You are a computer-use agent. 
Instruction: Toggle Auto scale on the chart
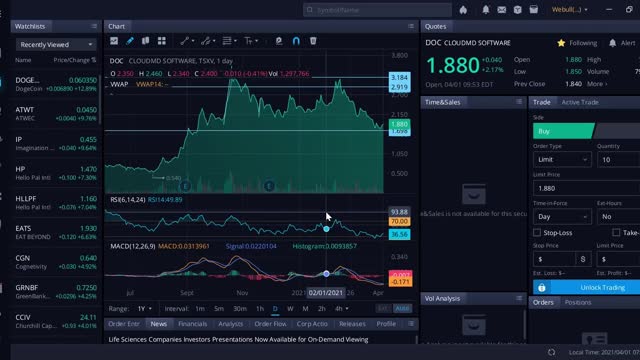tap(402, 308)
